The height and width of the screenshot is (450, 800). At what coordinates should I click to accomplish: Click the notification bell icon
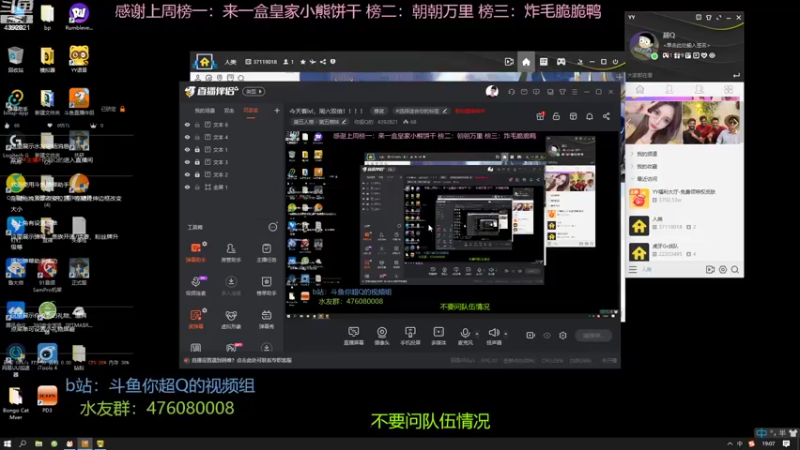click(589, 116)
